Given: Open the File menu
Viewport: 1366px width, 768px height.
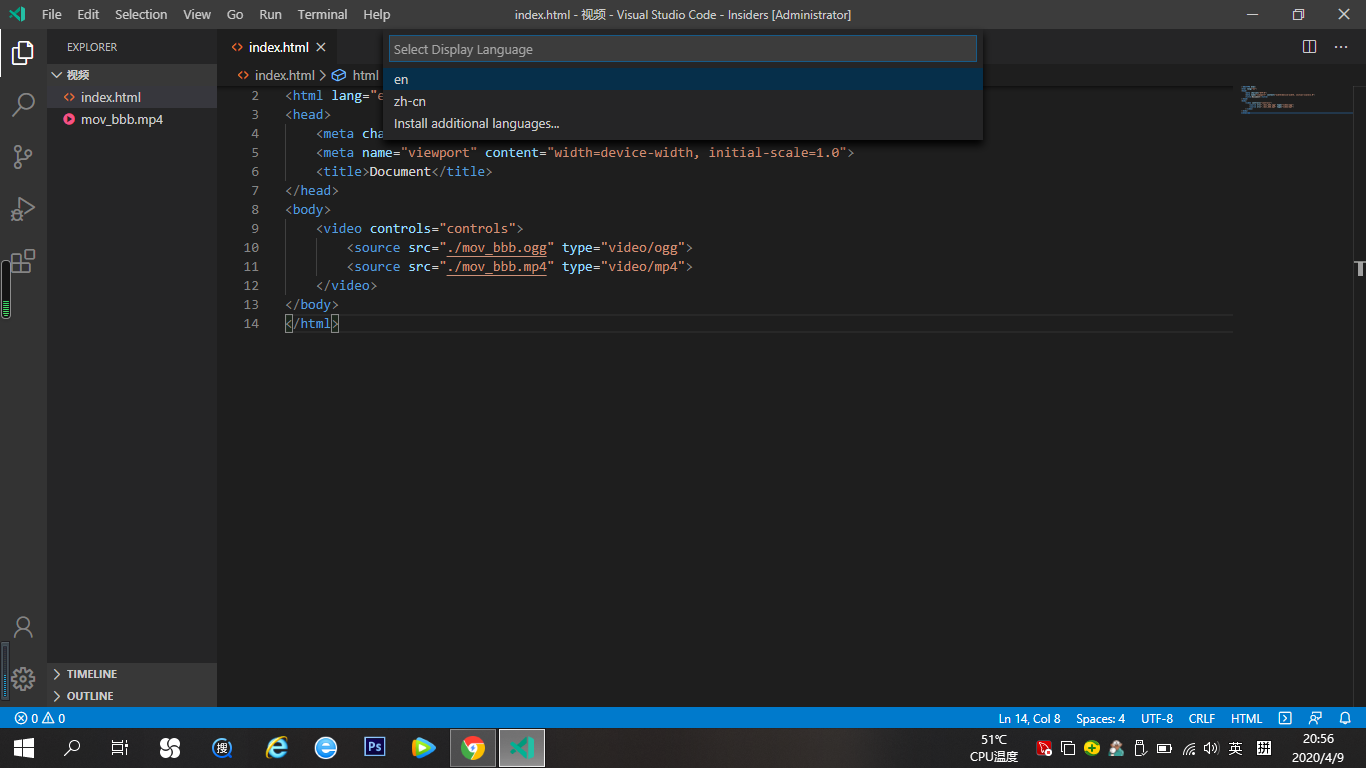Looking at the screenshot, I should click(51, 14).
